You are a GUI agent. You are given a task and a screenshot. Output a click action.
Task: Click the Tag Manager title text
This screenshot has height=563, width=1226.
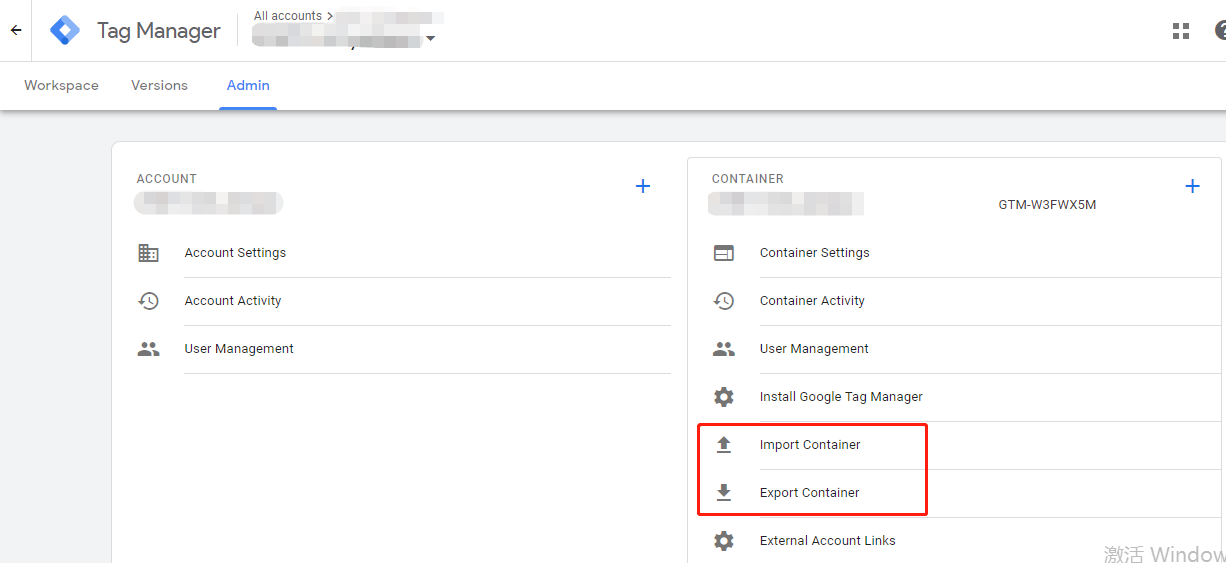pyautogui.click(x=159, y=31)
